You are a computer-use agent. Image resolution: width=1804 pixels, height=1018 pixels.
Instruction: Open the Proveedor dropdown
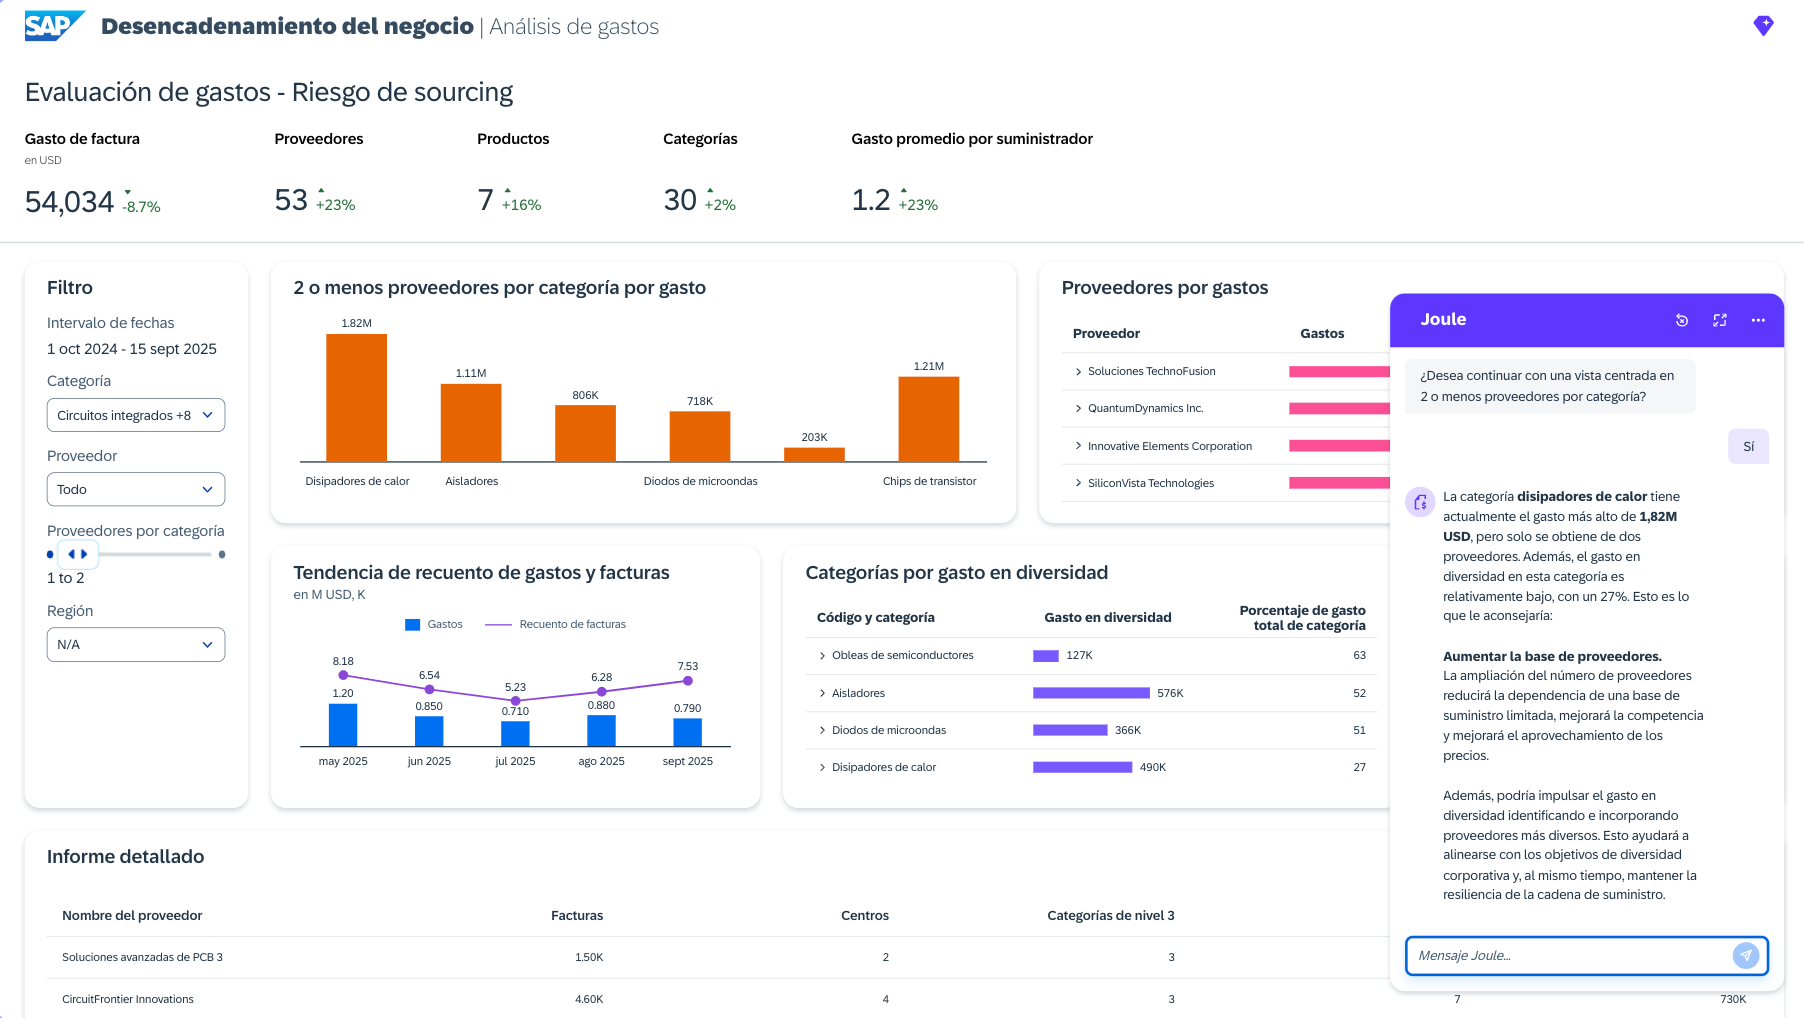pyautogui.click(x=136, y=489)
